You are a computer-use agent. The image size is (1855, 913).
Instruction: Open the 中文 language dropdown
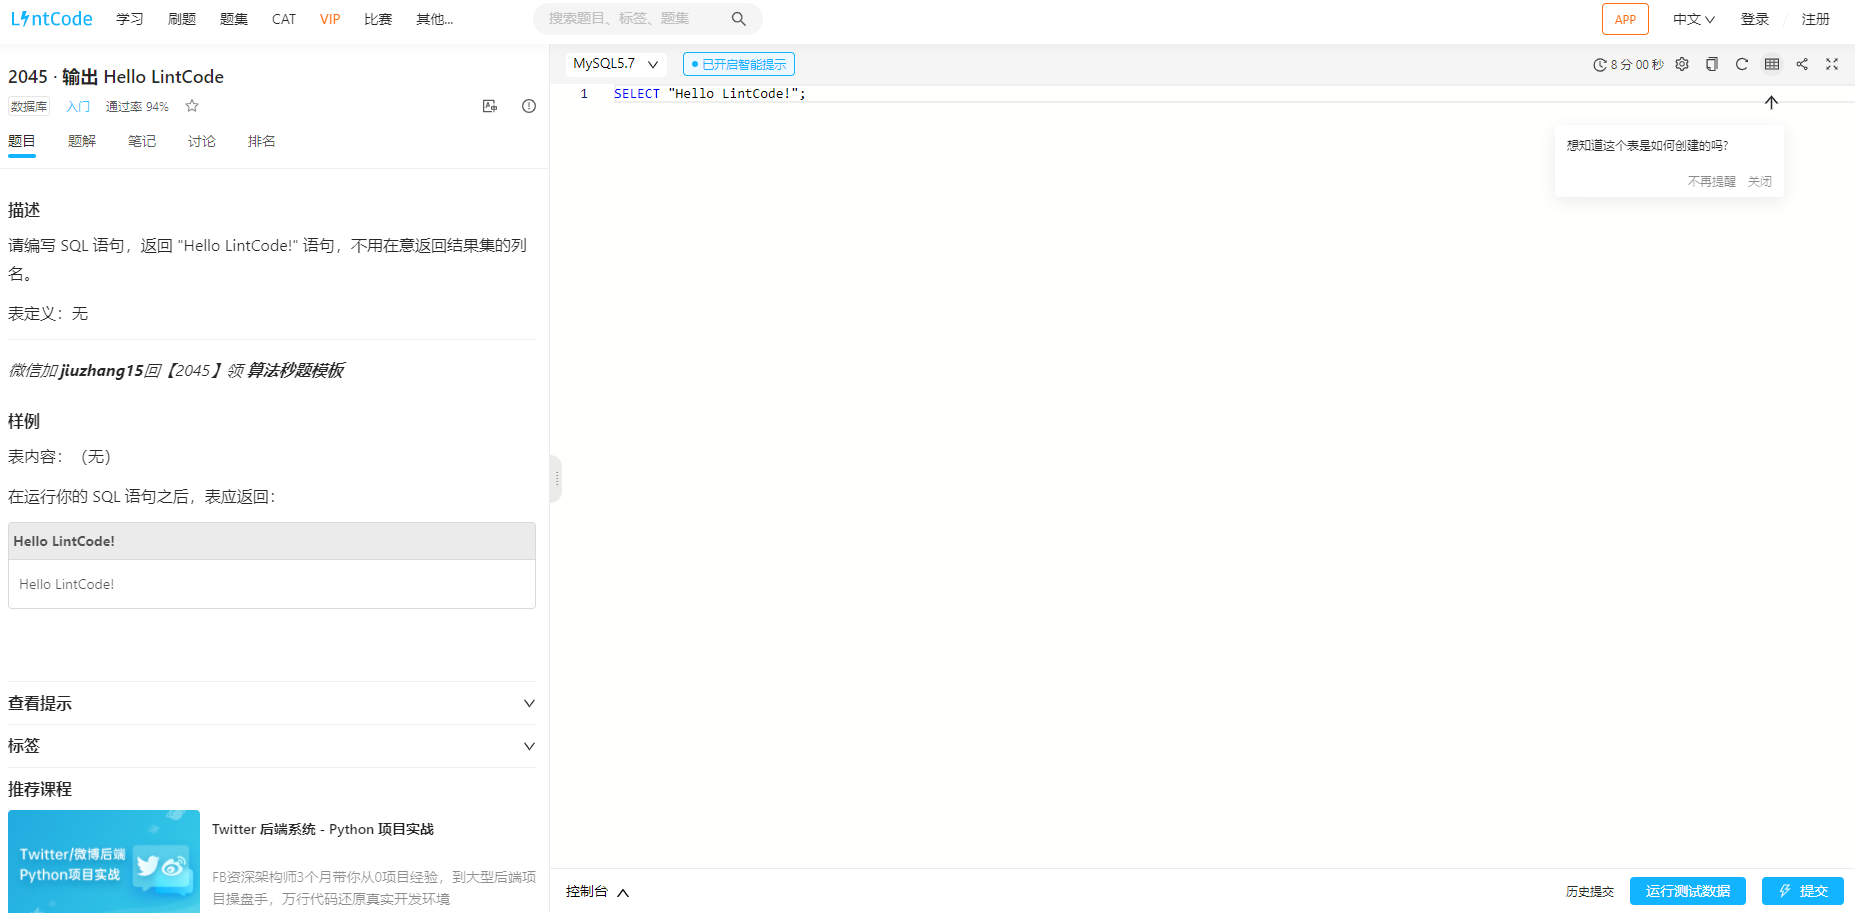coord(1694,19)
